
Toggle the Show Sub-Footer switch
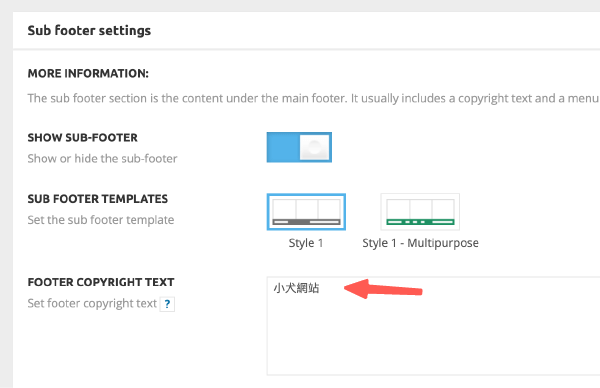tap(299, 147)
